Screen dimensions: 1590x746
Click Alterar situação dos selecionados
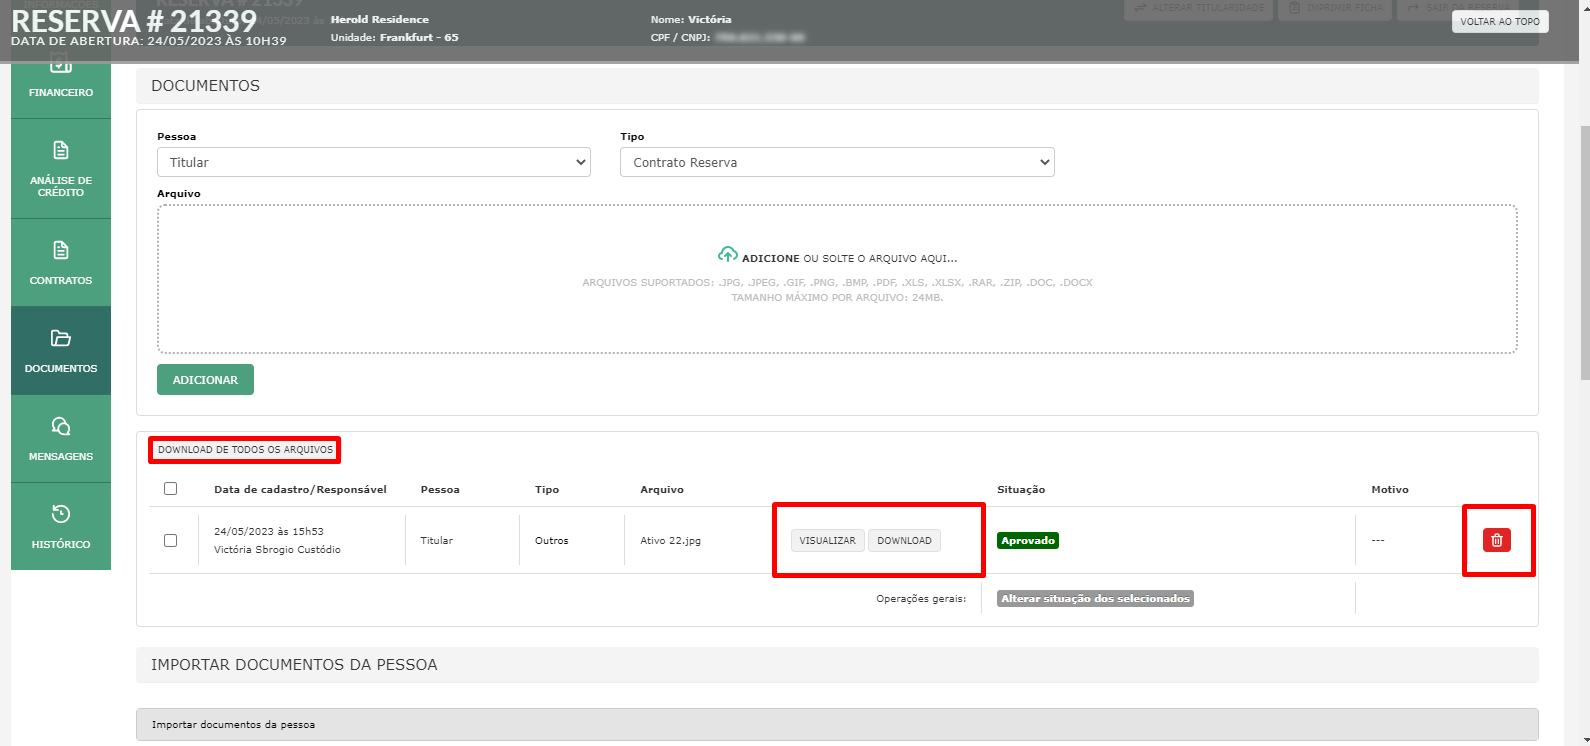point(1095,599)
